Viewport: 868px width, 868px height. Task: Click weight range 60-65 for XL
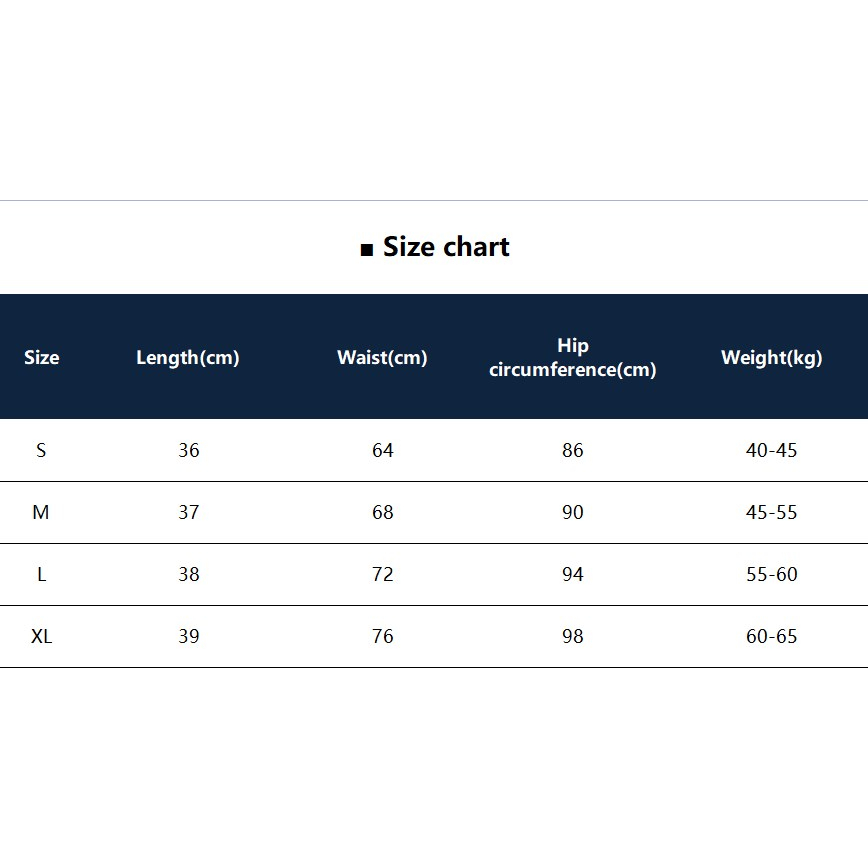point(772,636)
